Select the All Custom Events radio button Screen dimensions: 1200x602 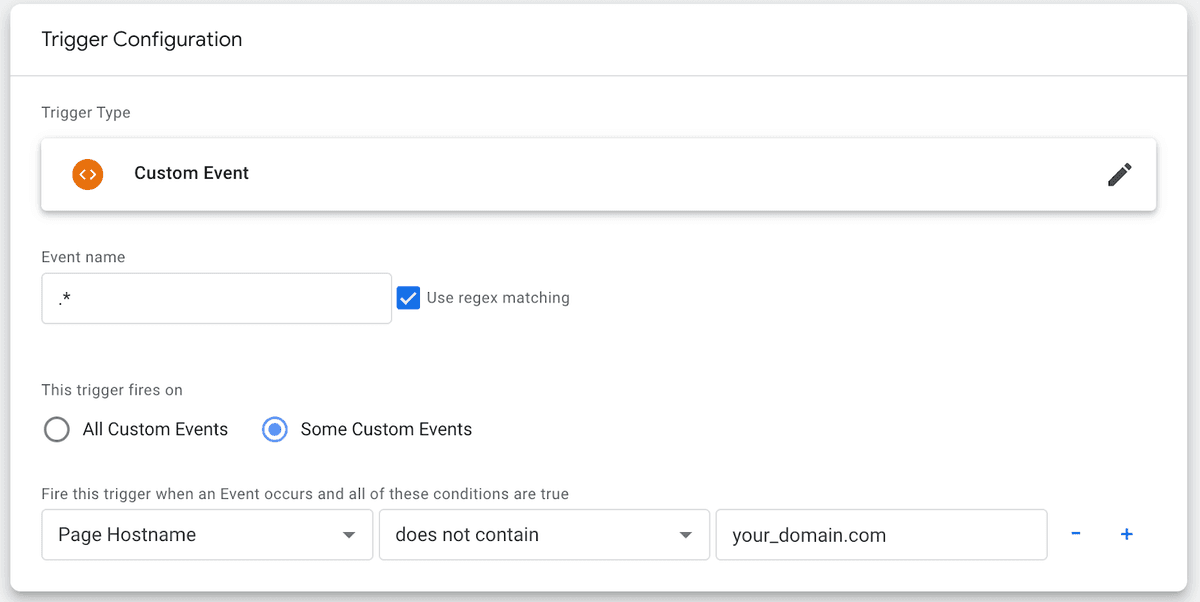pos(57,429)
